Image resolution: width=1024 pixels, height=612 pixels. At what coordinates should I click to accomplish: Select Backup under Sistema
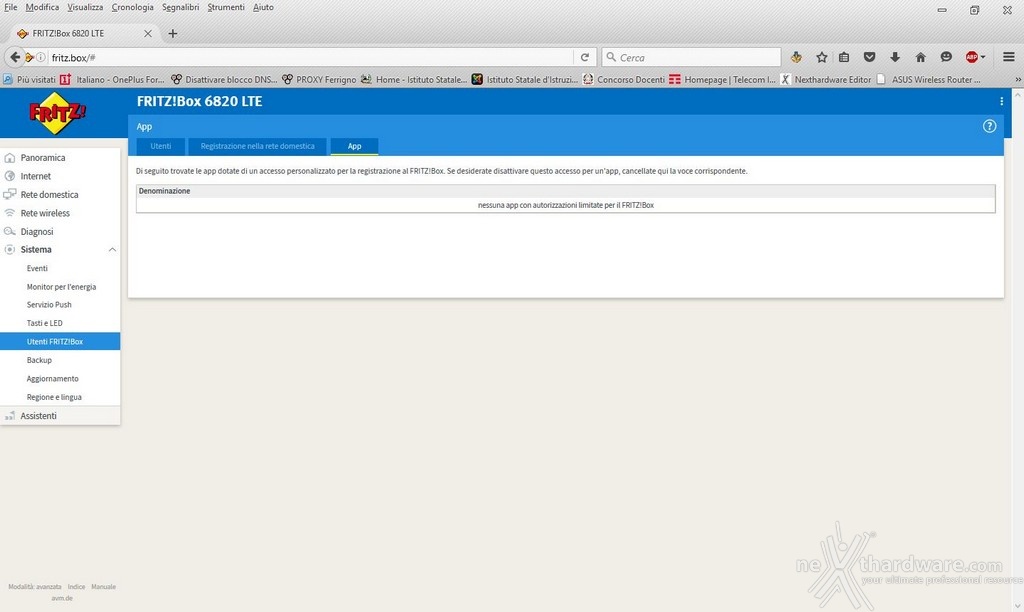[x=39, y=360]
